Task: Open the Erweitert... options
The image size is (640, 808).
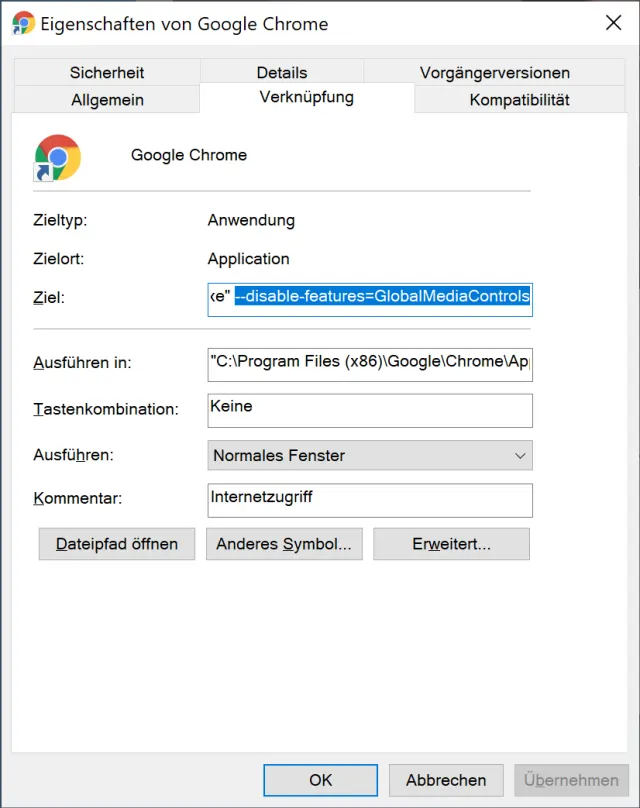Action: (x=451, y=544)
